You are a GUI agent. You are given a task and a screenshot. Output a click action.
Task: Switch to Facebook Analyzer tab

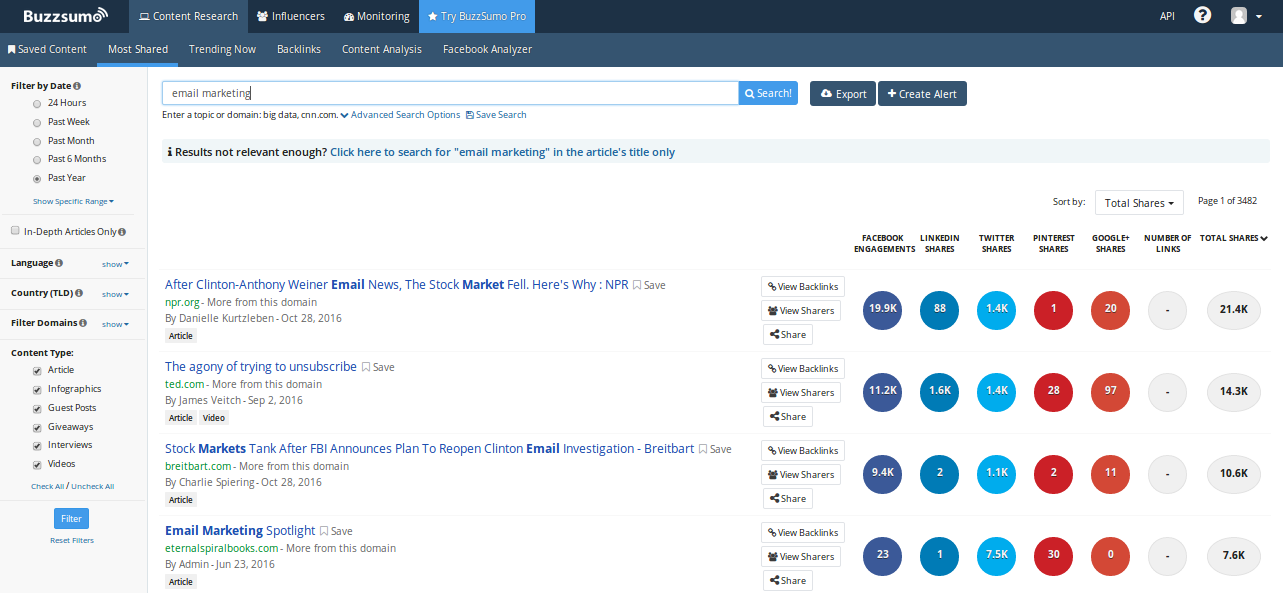click(x=487, y=49)
